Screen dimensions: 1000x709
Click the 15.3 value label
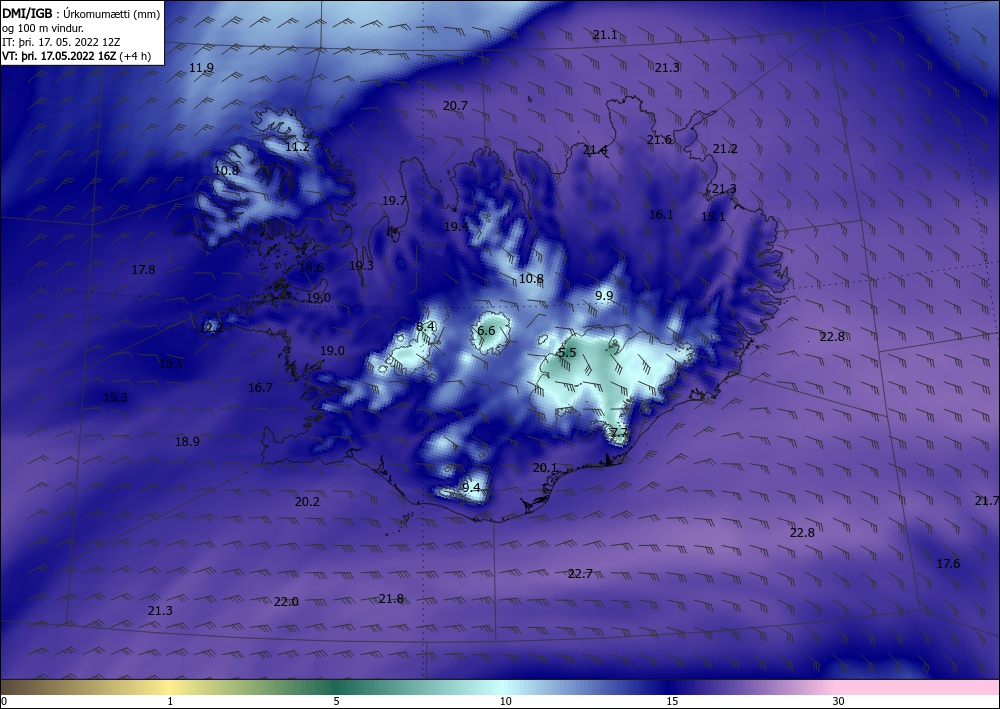[115, 398]
